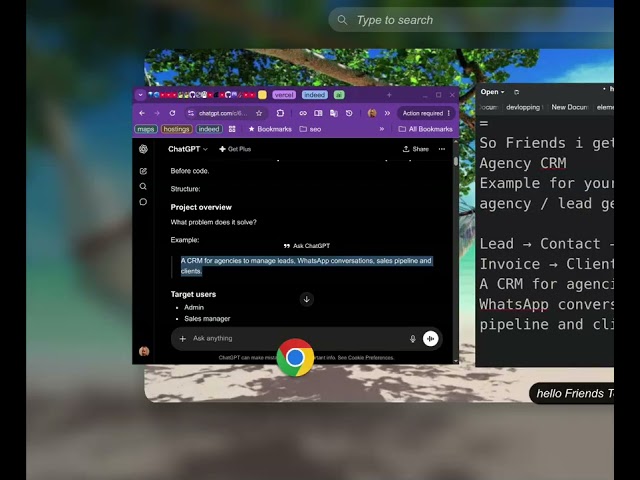Switch to the indeed tab group
The width and height of the screenshot is (640, 480).
[x=314, y=95]
